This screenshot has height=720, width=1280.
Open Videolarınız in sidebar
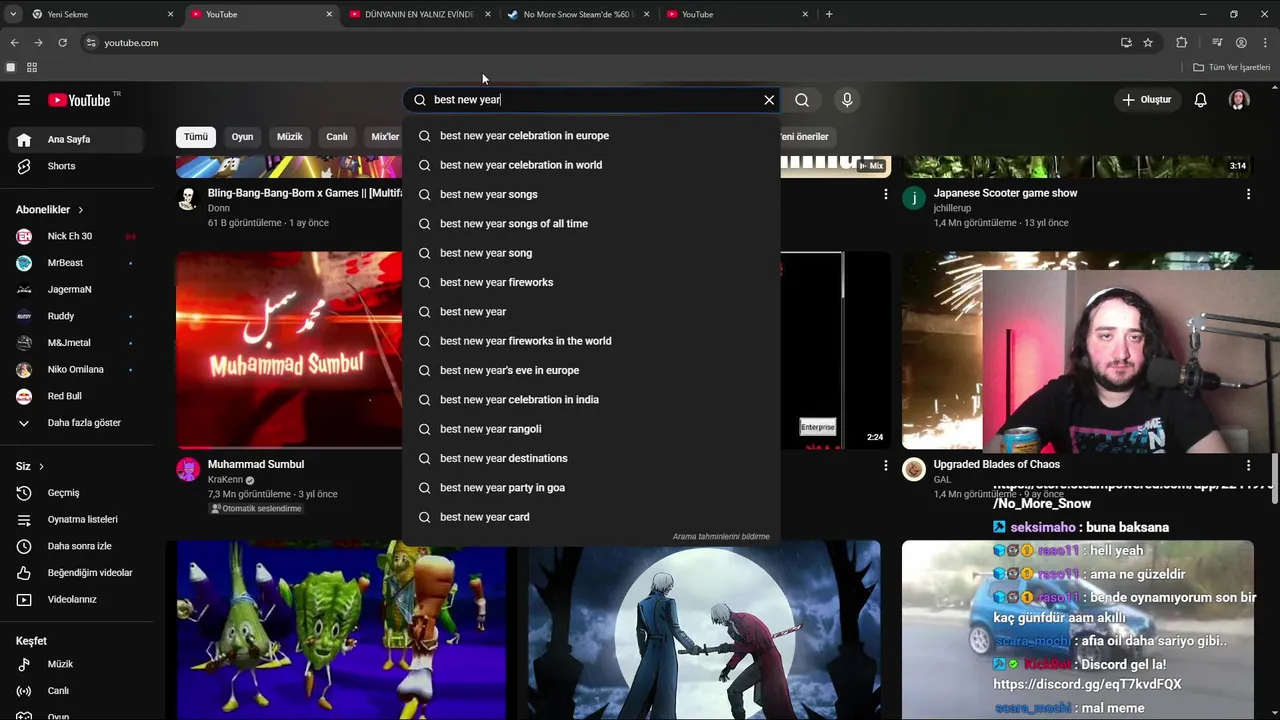coord(78,599)
